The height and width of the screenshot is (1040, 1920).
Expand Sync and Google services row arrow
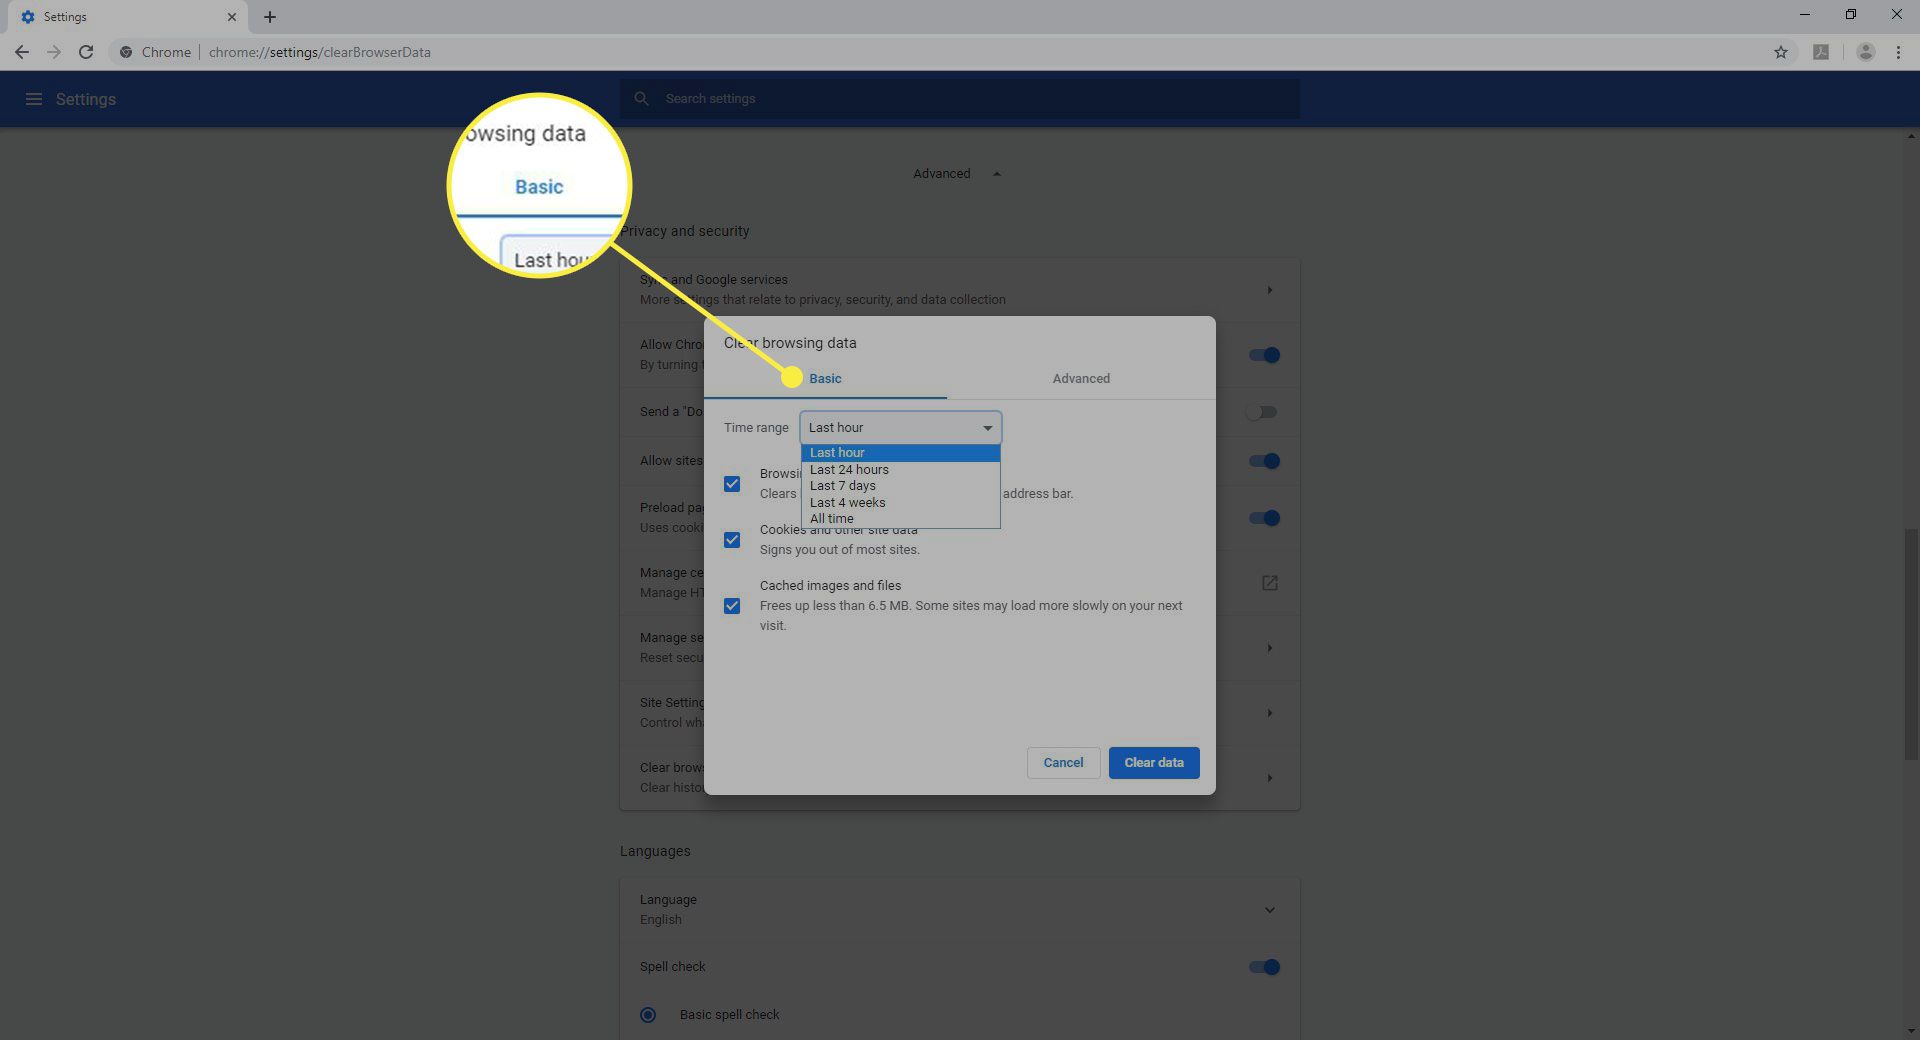tap(1270, 290)
